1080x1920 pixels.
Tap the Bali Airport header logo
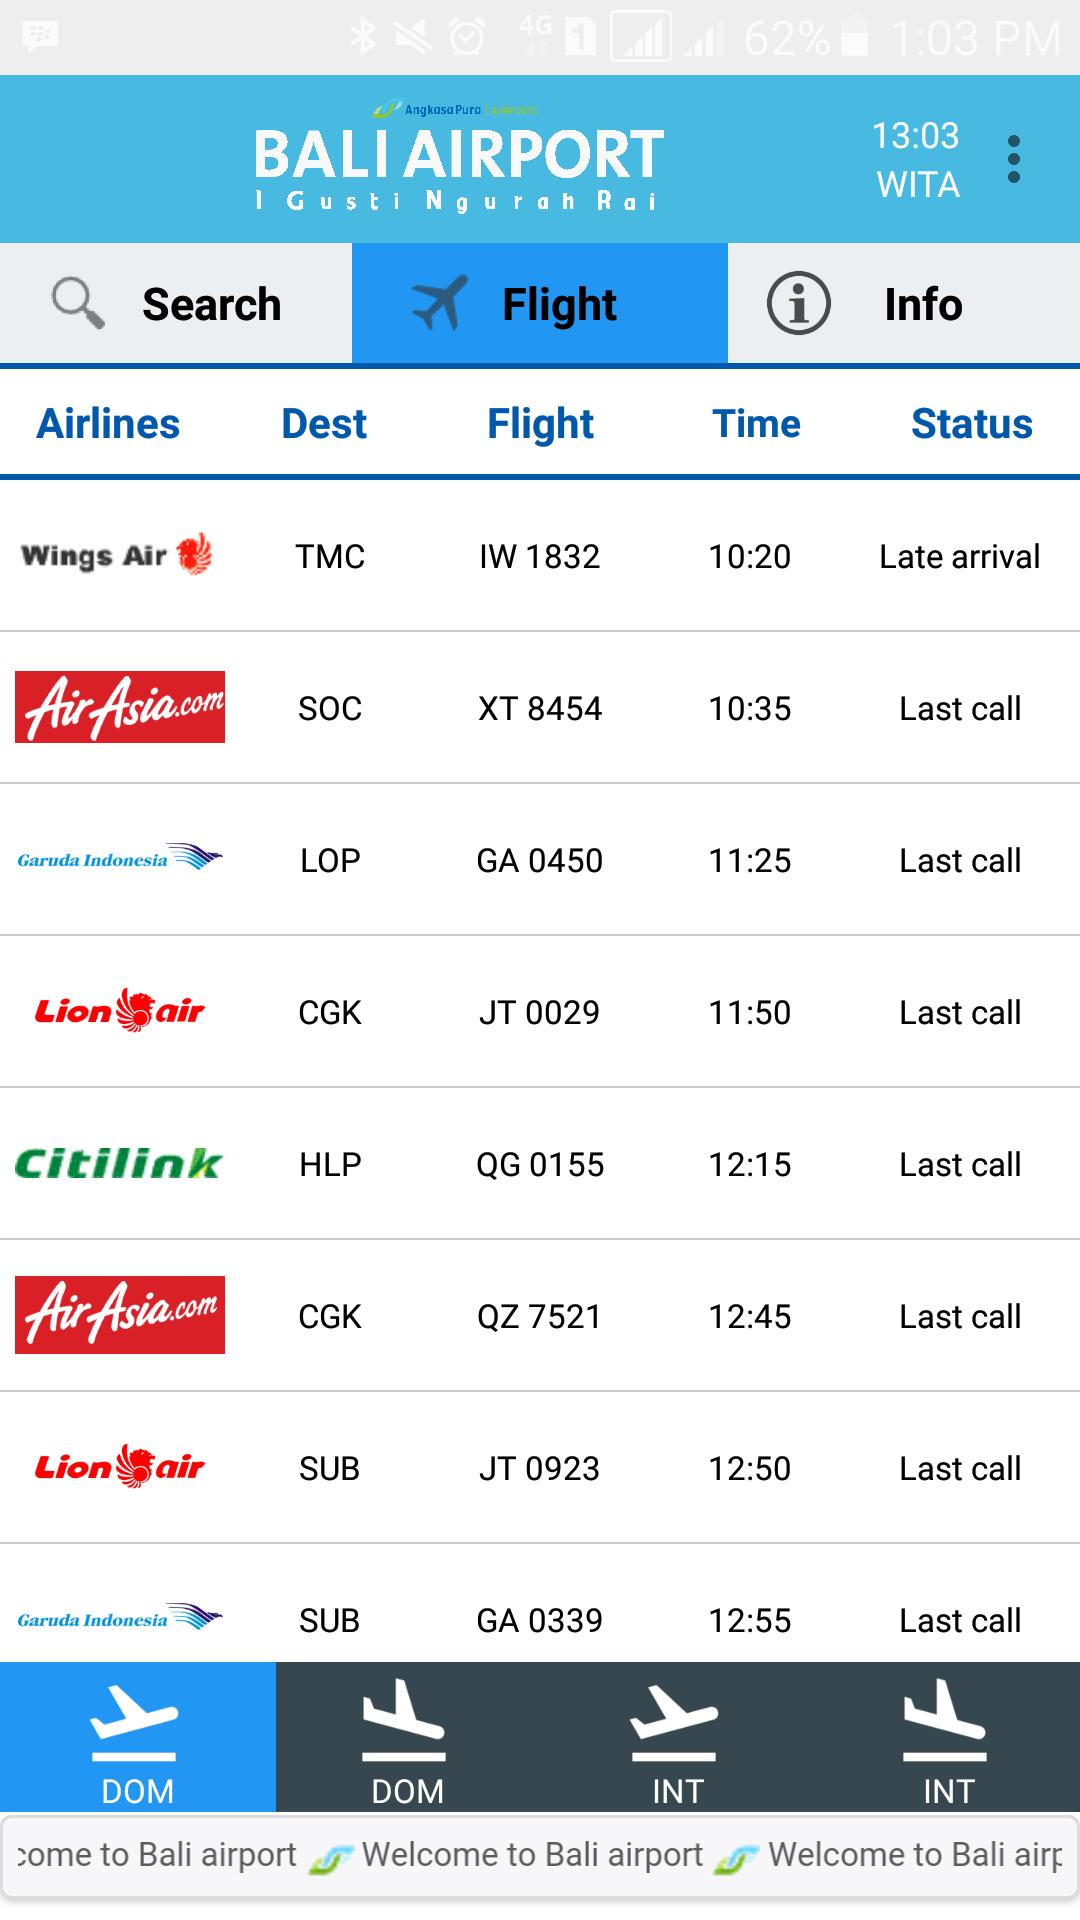tap(459, 160)
